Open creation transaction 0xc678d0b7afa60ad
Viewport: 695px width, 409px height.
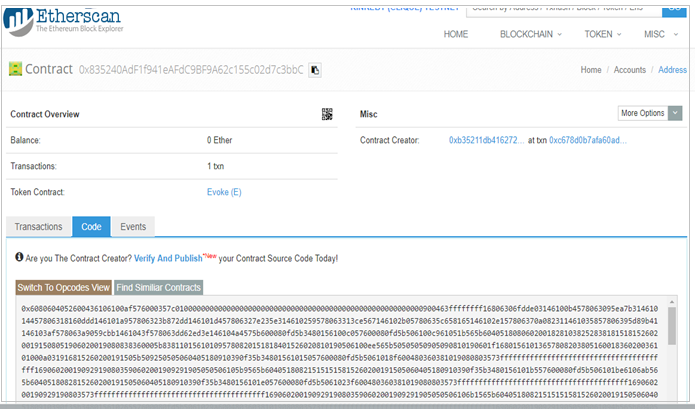(588, 140)
